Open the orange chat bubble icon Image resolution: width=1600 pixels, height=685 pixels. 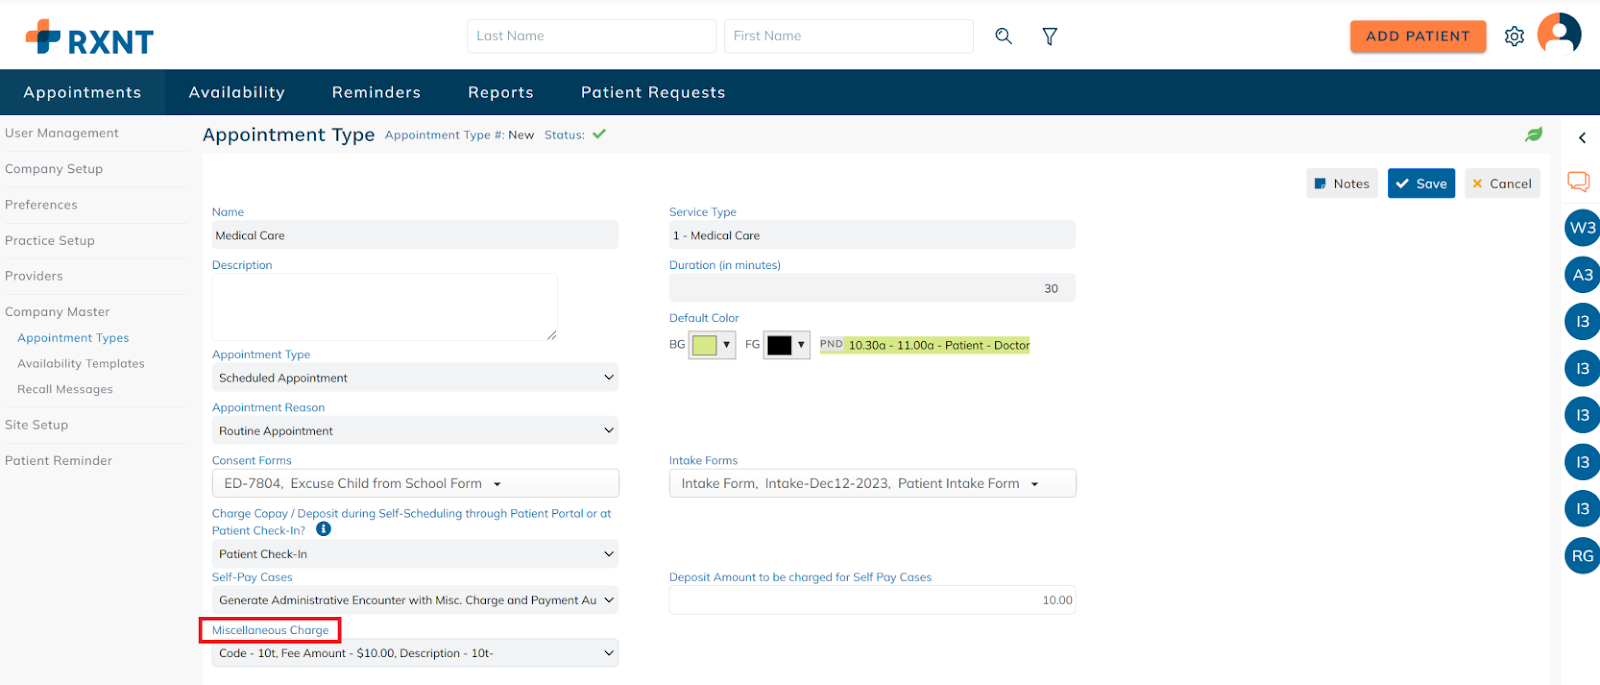(x=1578, y=181)
